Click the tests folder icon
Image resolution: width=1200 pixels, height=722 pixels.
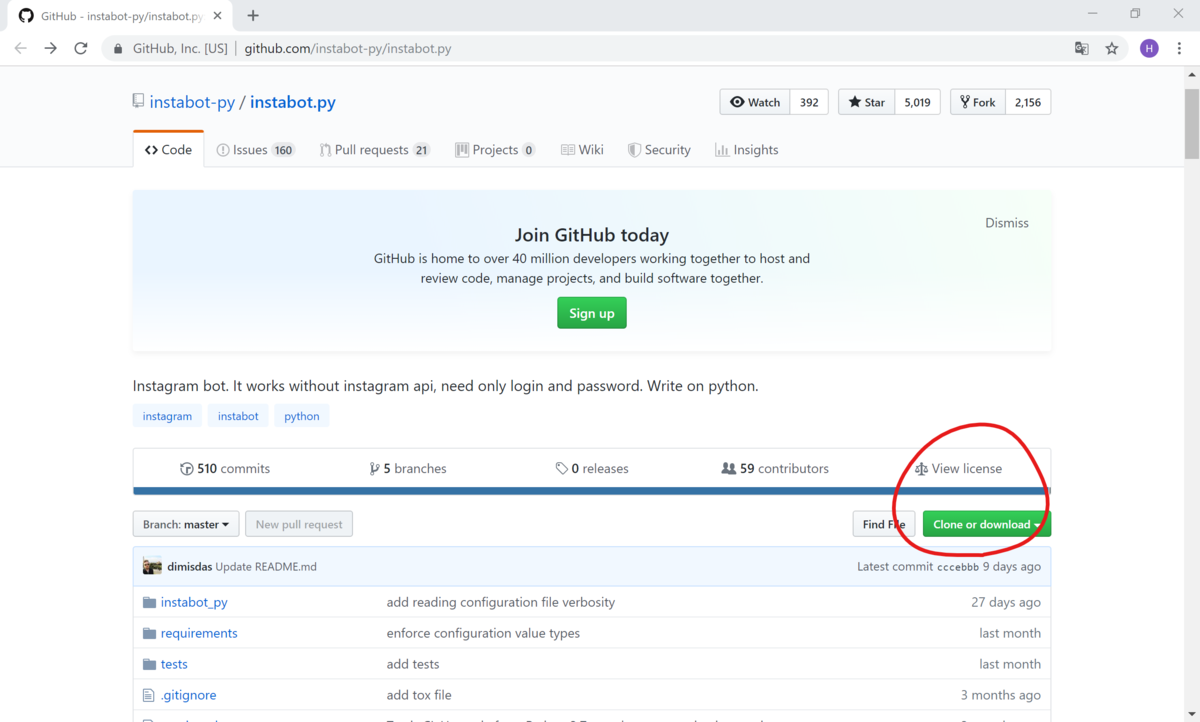(x=149, y=664)
